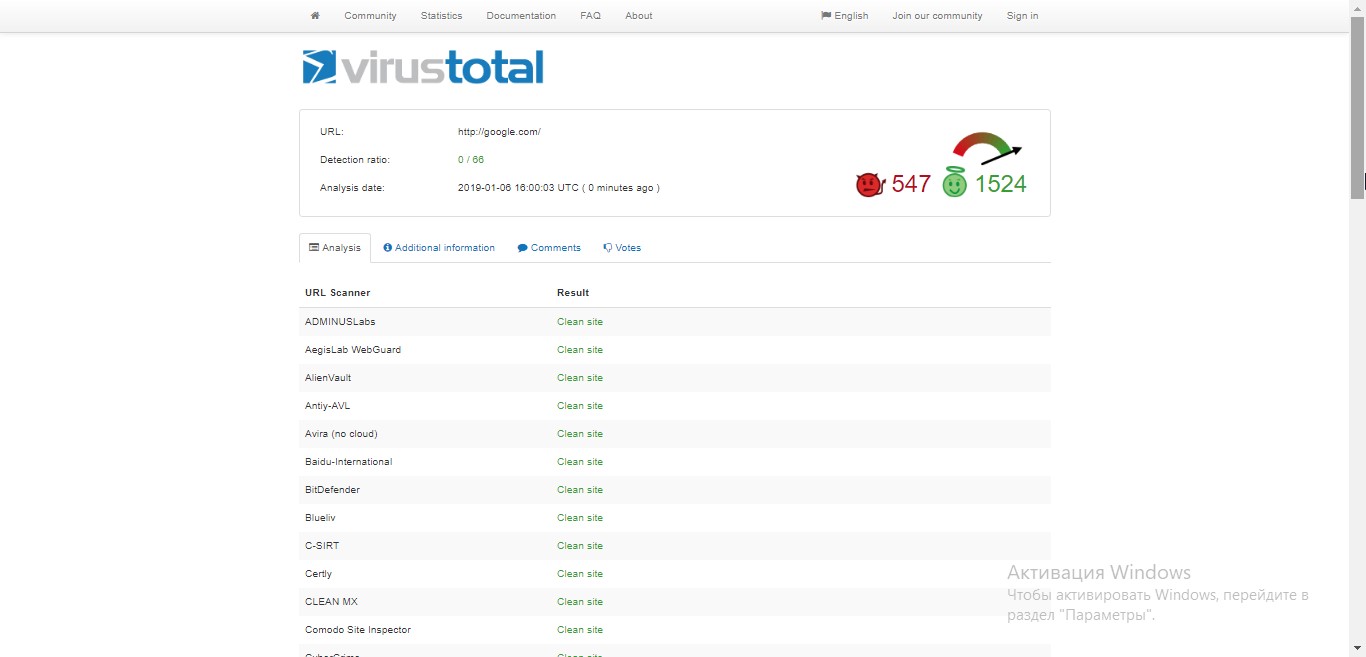
Task: Click the Blueliv scanner name
Action: 320,518
